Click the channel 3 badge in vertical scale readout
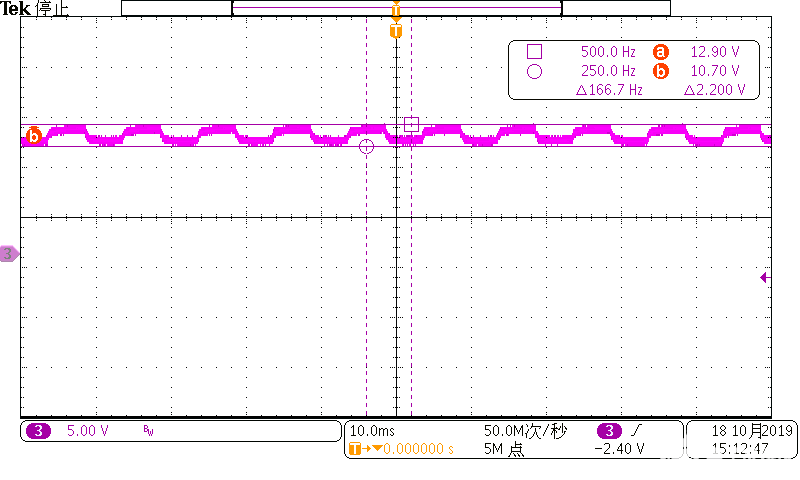 (38, 431)
